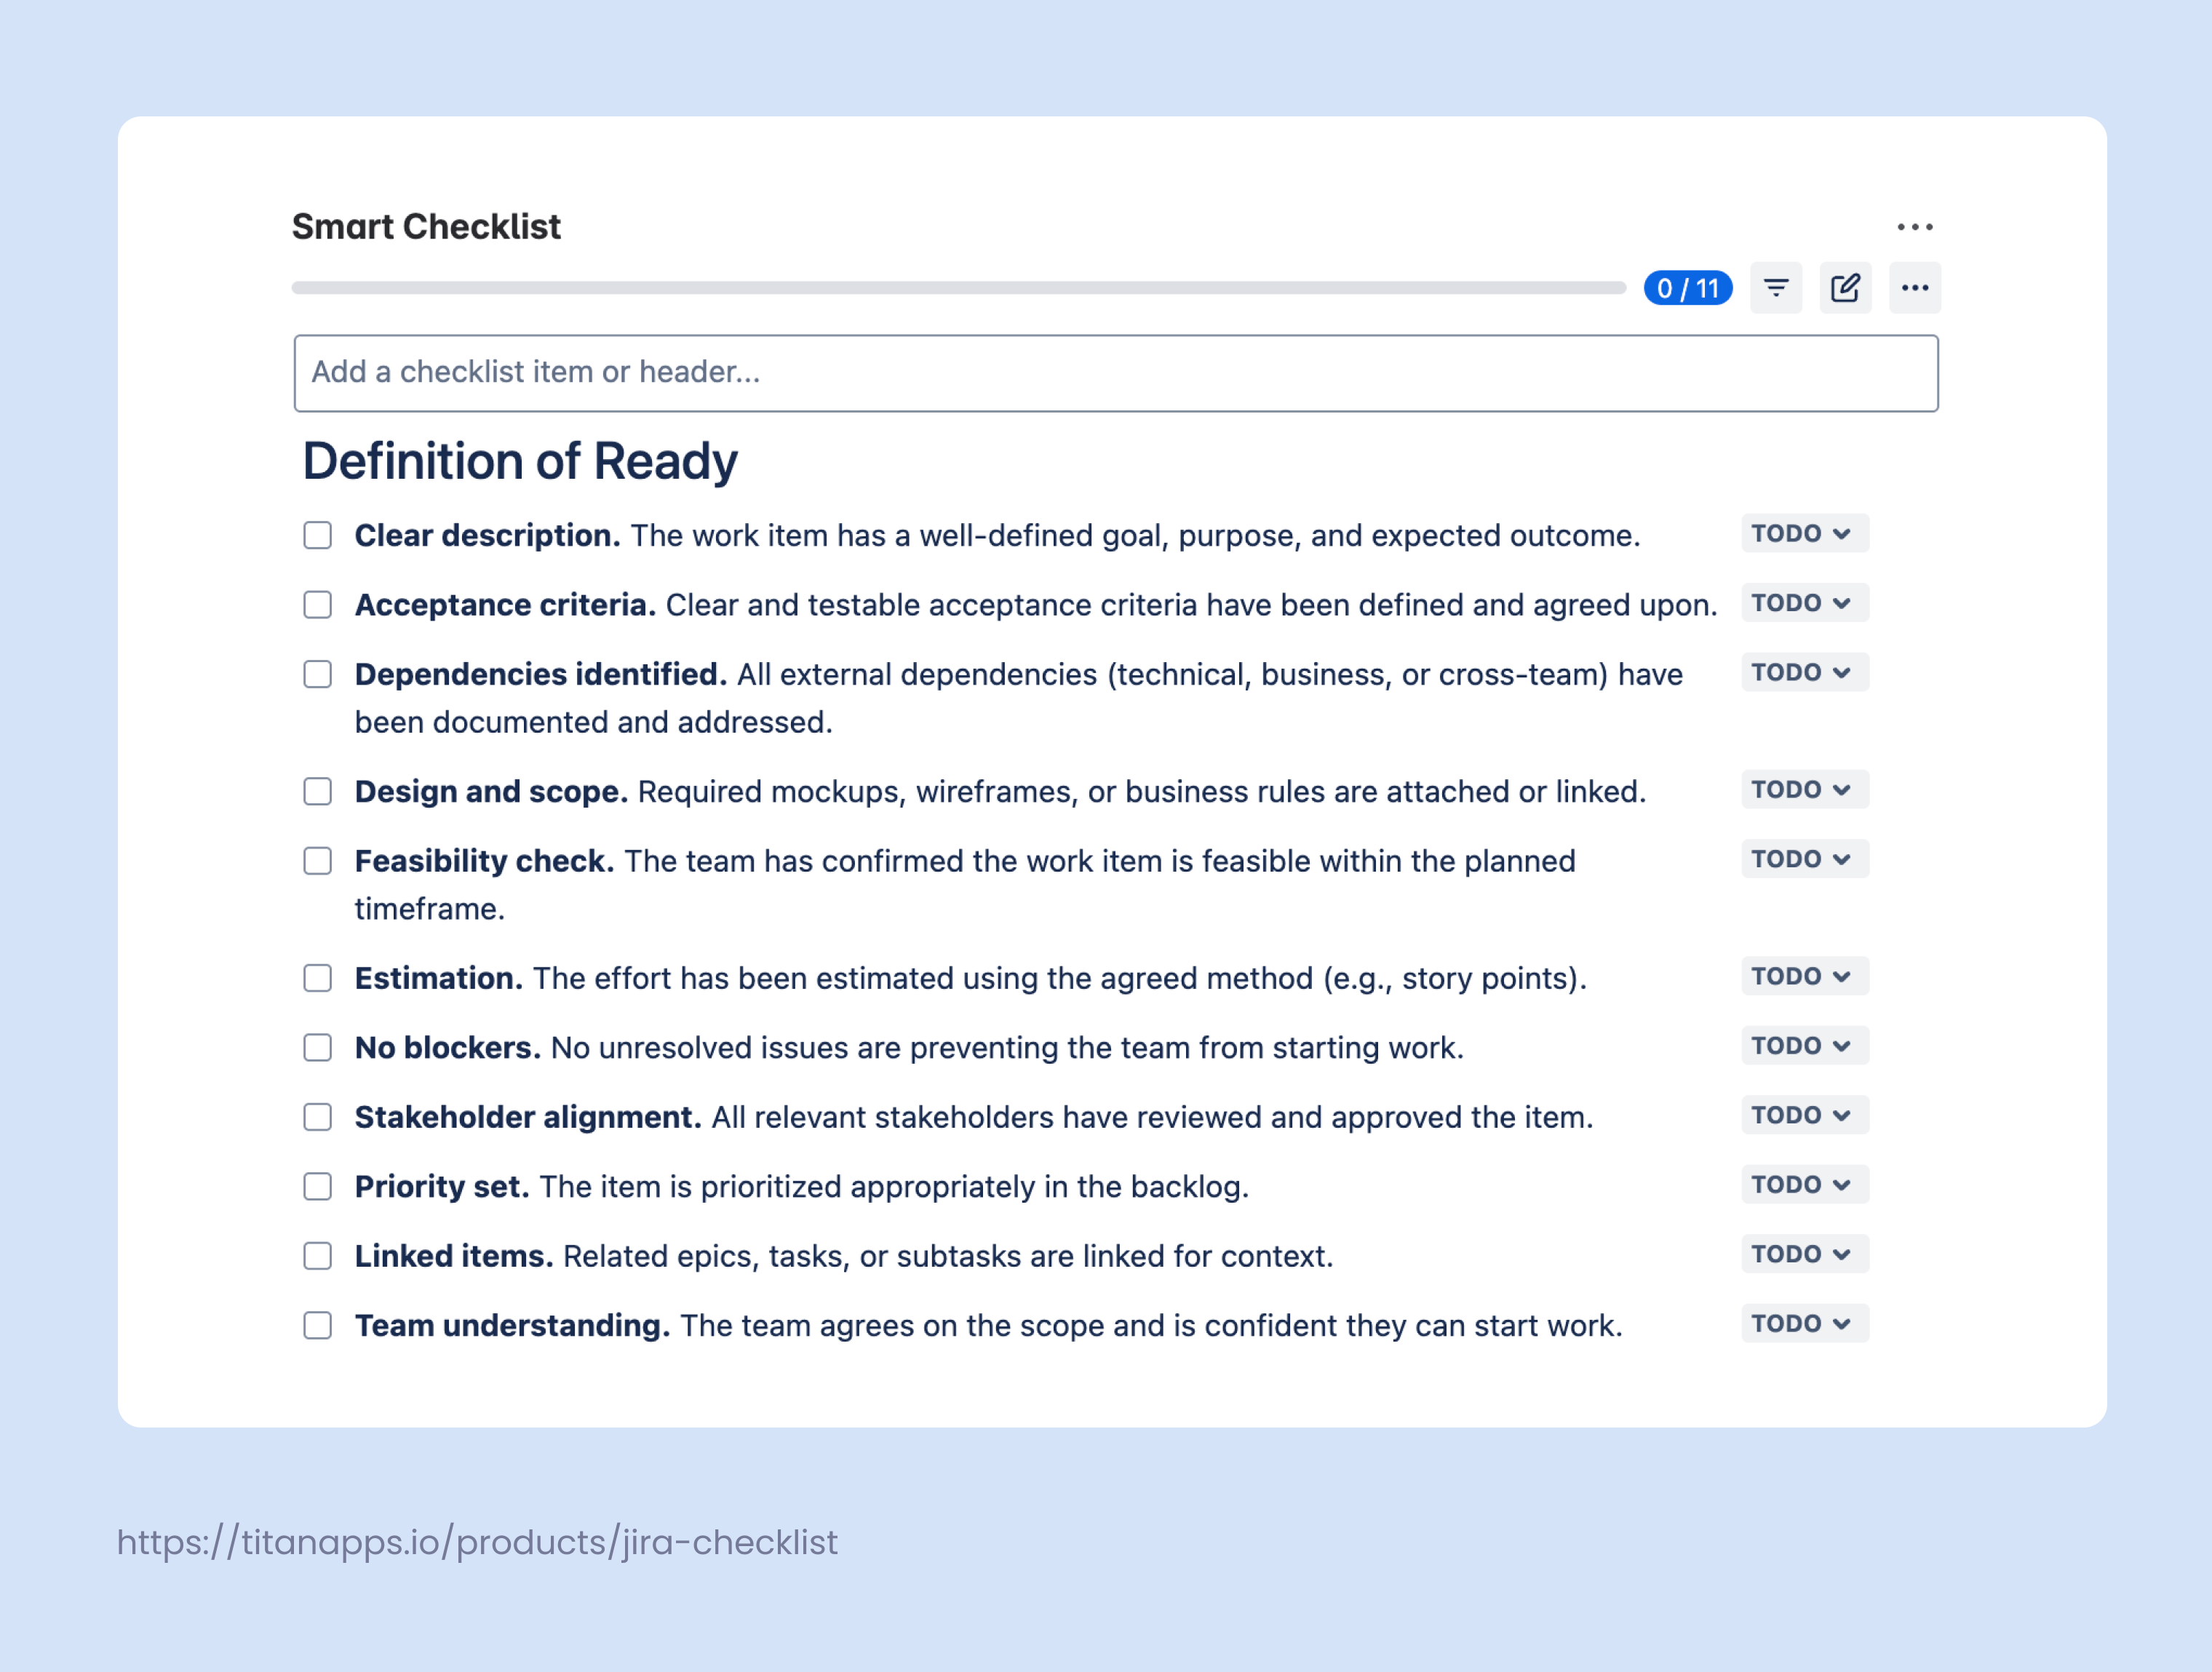Screen dimensions: 2212x1672
Task: Check the Estimation checklist item
Action: (317, 978)
